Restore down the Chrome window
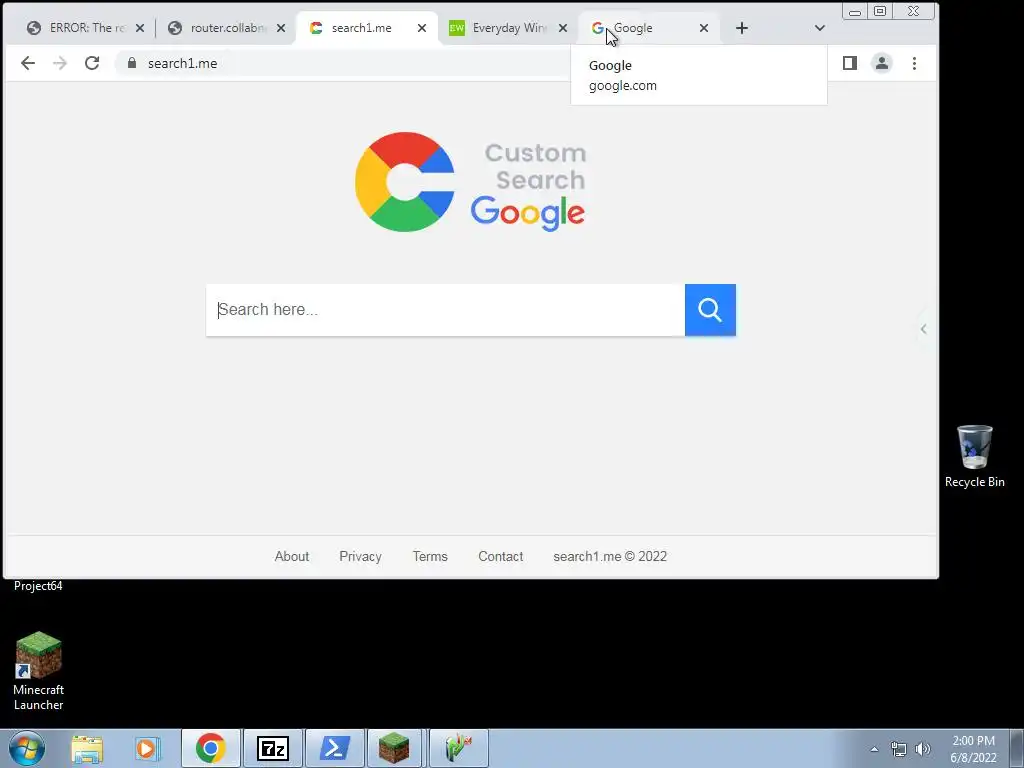1024x768 pixels. click(880, 11)
